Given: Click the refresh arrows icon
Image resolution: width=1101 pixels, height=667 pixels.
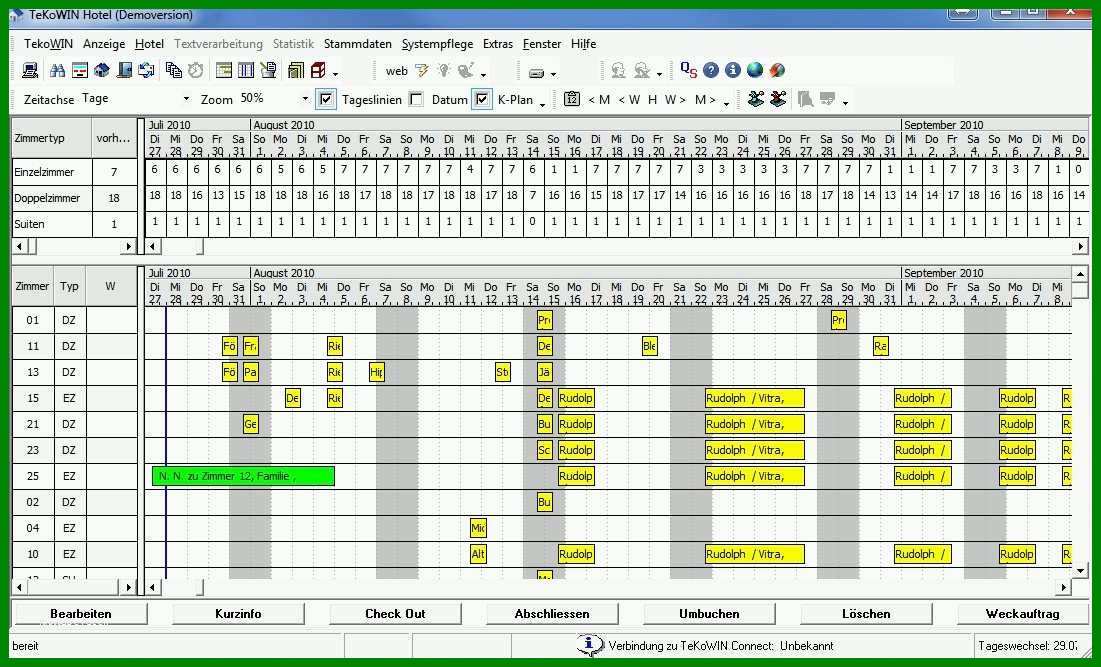Looking at the screenshot, I should click(146, 70).
